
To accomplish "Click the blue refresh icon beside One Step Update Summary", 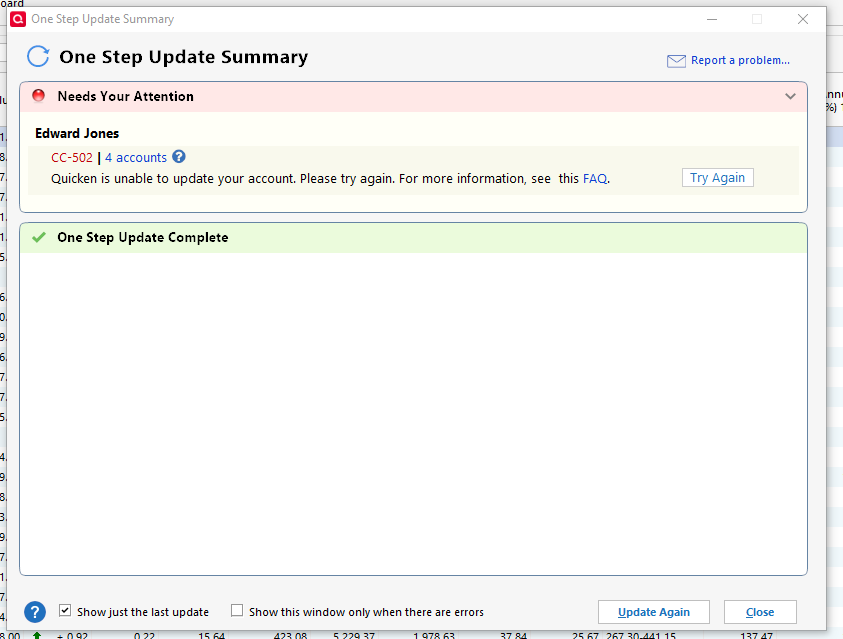I will click(x=38, y=56).
